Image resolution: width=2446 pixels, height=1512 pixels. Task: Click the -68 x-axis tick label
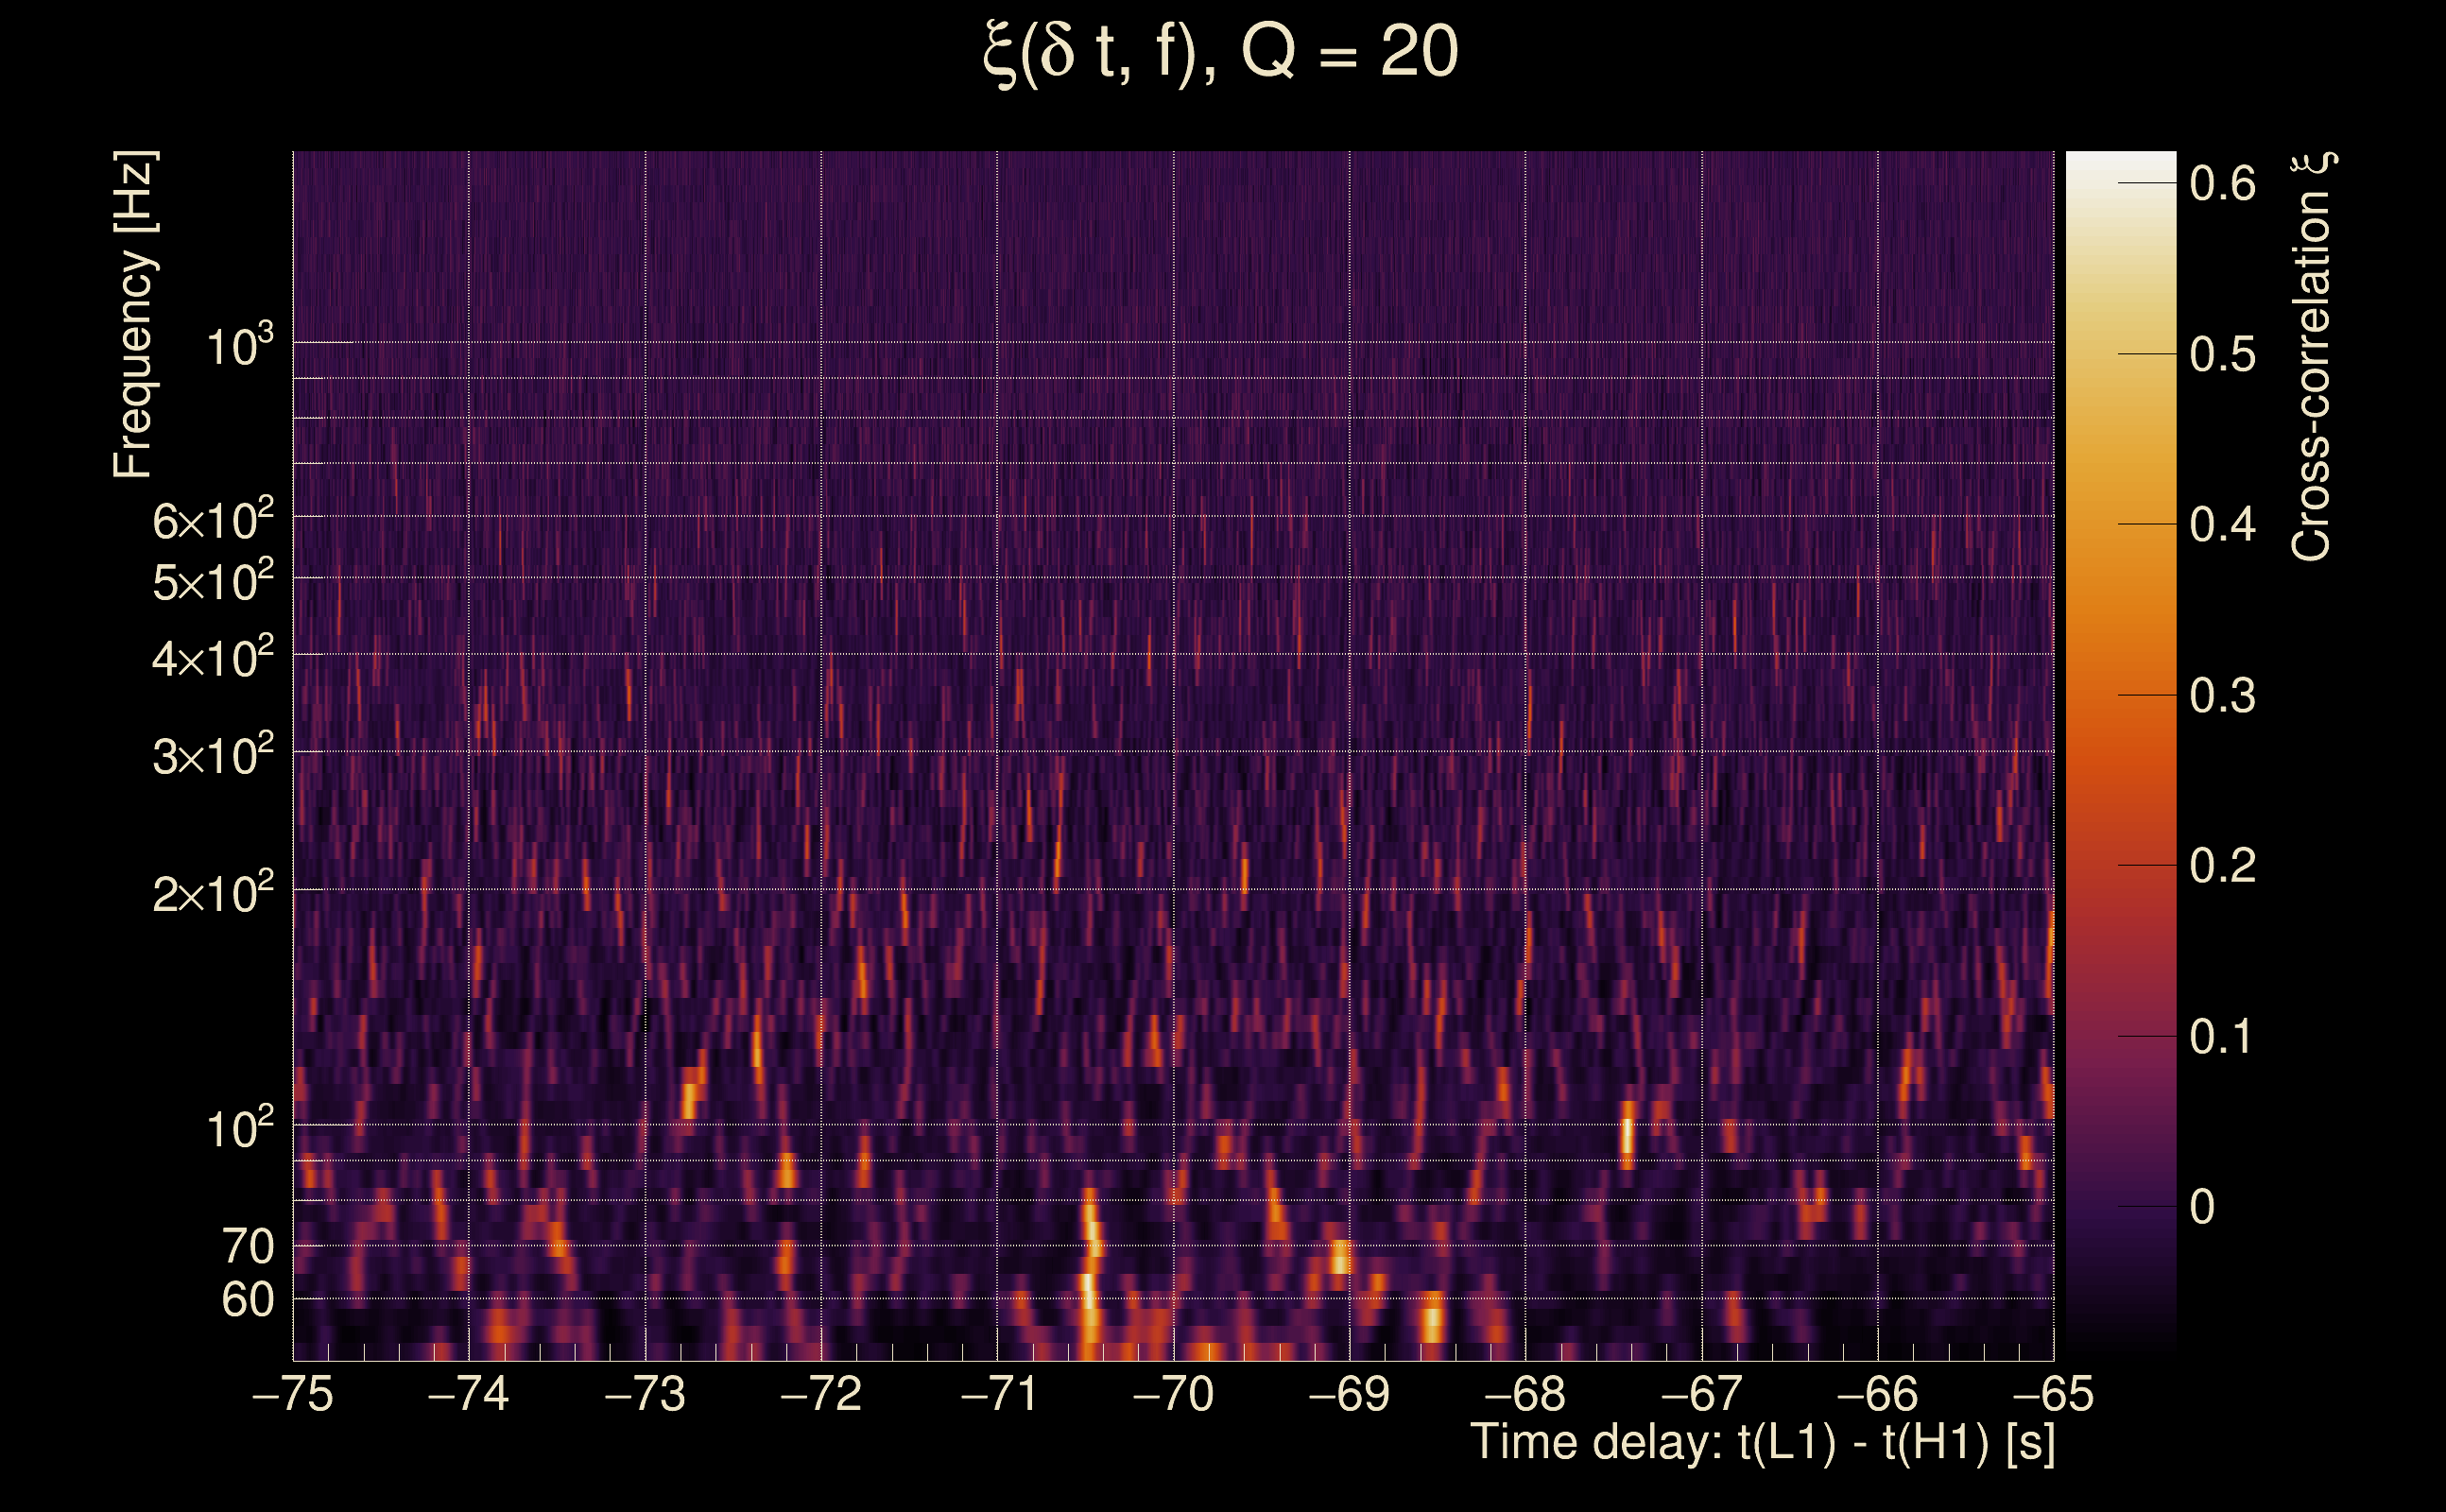tap(1525, 1395)
